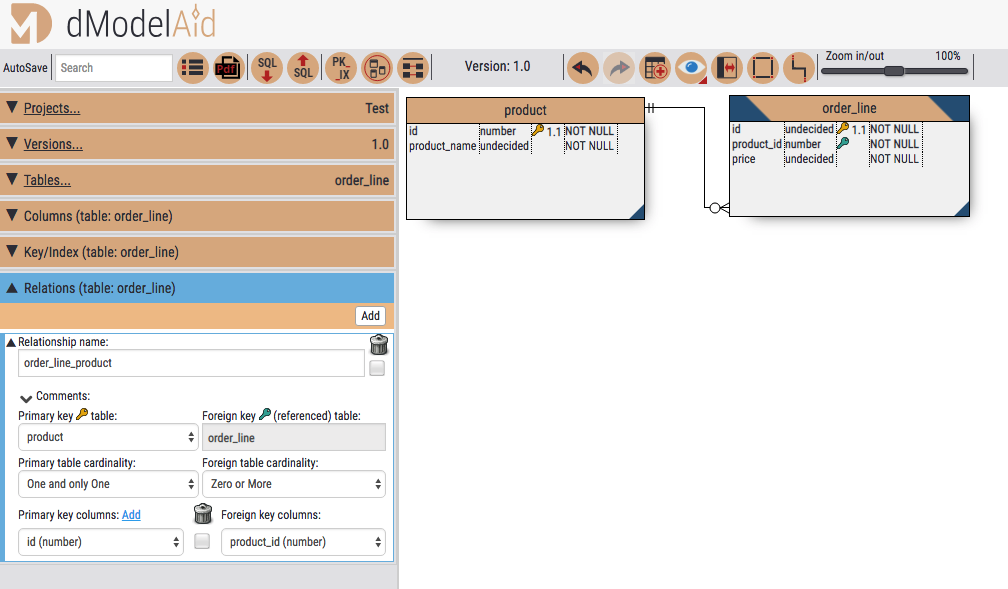This screenshot has height=589, width=1008.
Task: Click the Zoom in/out slider handle
Action: 894,71
